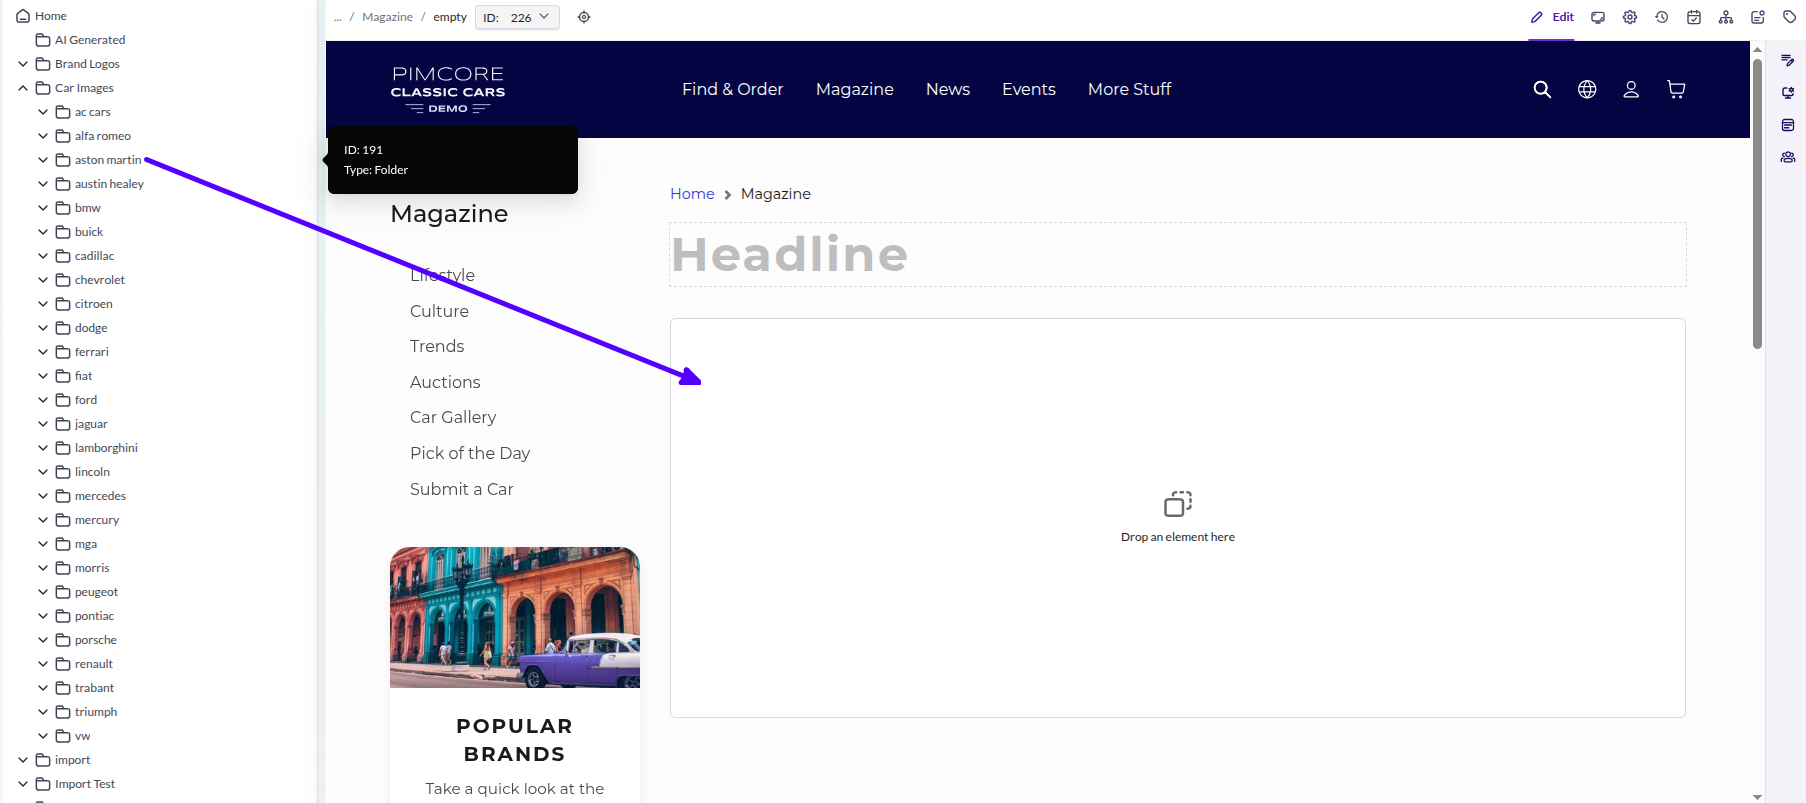Open Find & Order menu

click(x=732, y=89)
